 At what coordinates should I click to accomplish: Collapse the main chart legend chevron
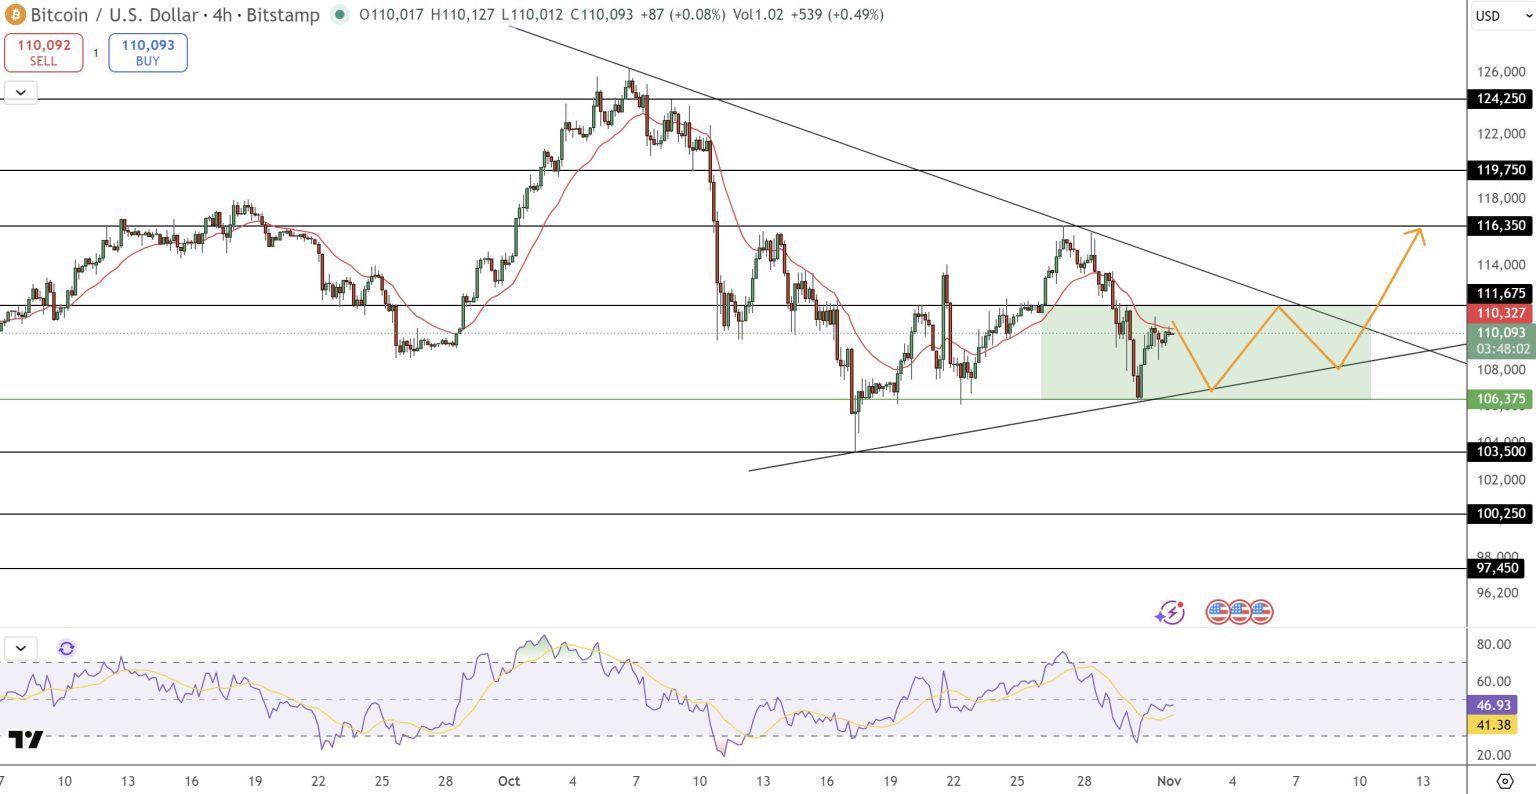tap(20, 92)
